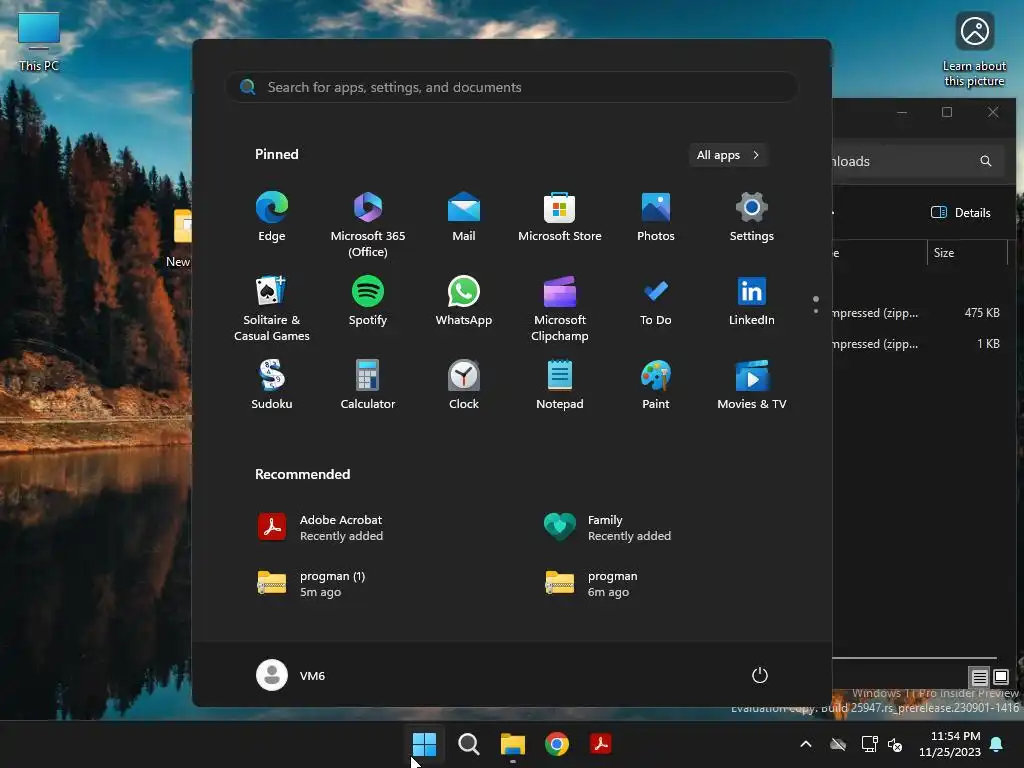Open Edge from pinned apps
This screenshot has height=768, width=1024.
click(272, 217)
